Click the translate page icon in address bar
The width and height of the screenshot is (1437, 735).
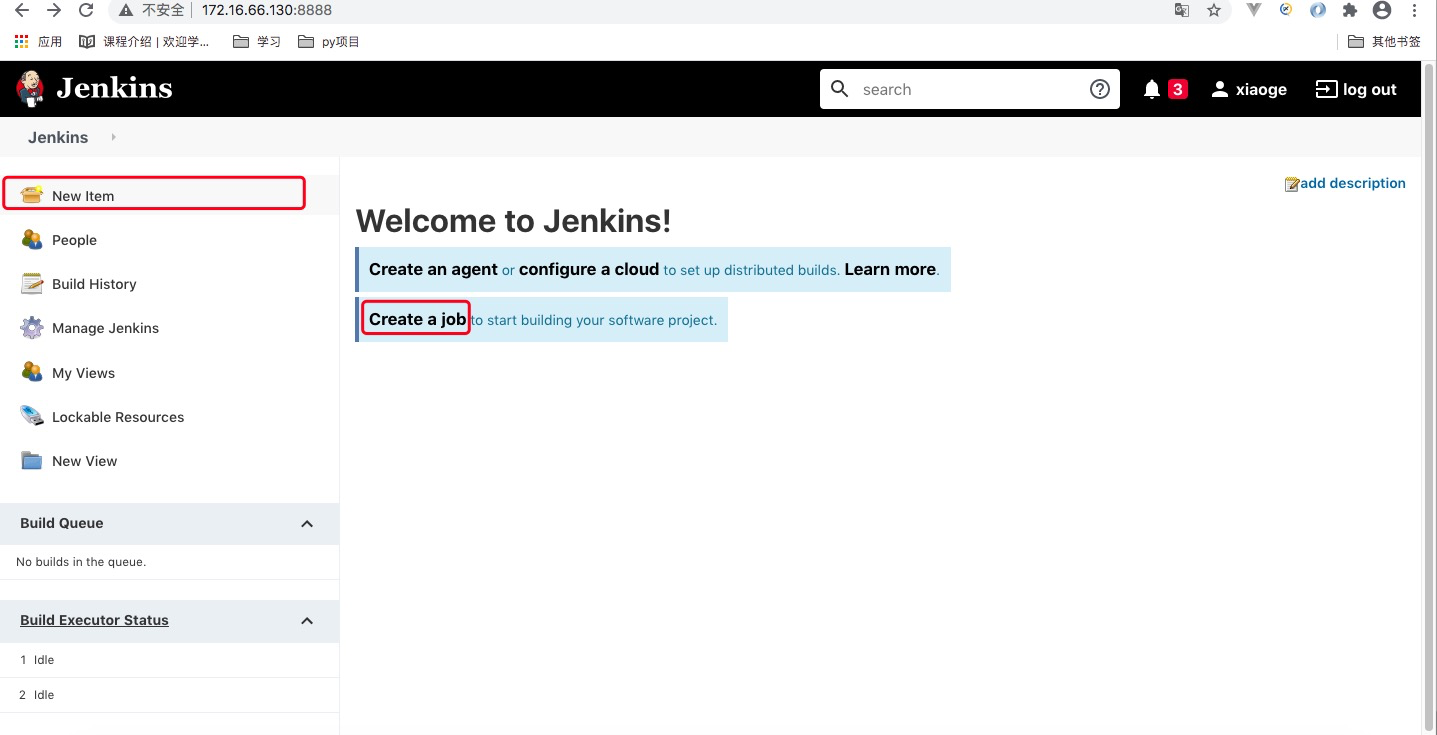coord(1182,10)
